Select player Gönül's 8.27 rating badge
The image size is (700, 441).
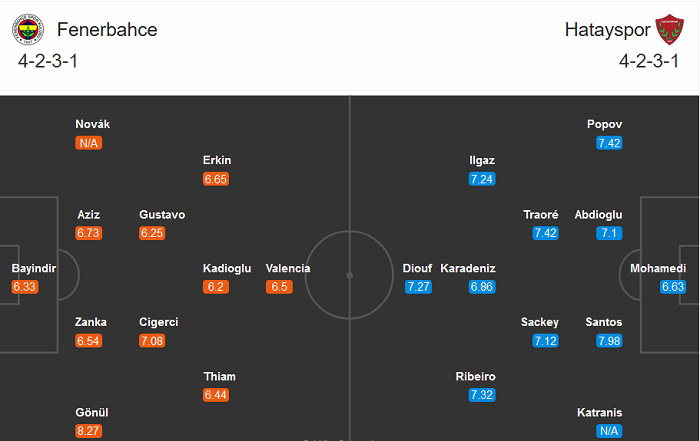click(x=91, y=431)
